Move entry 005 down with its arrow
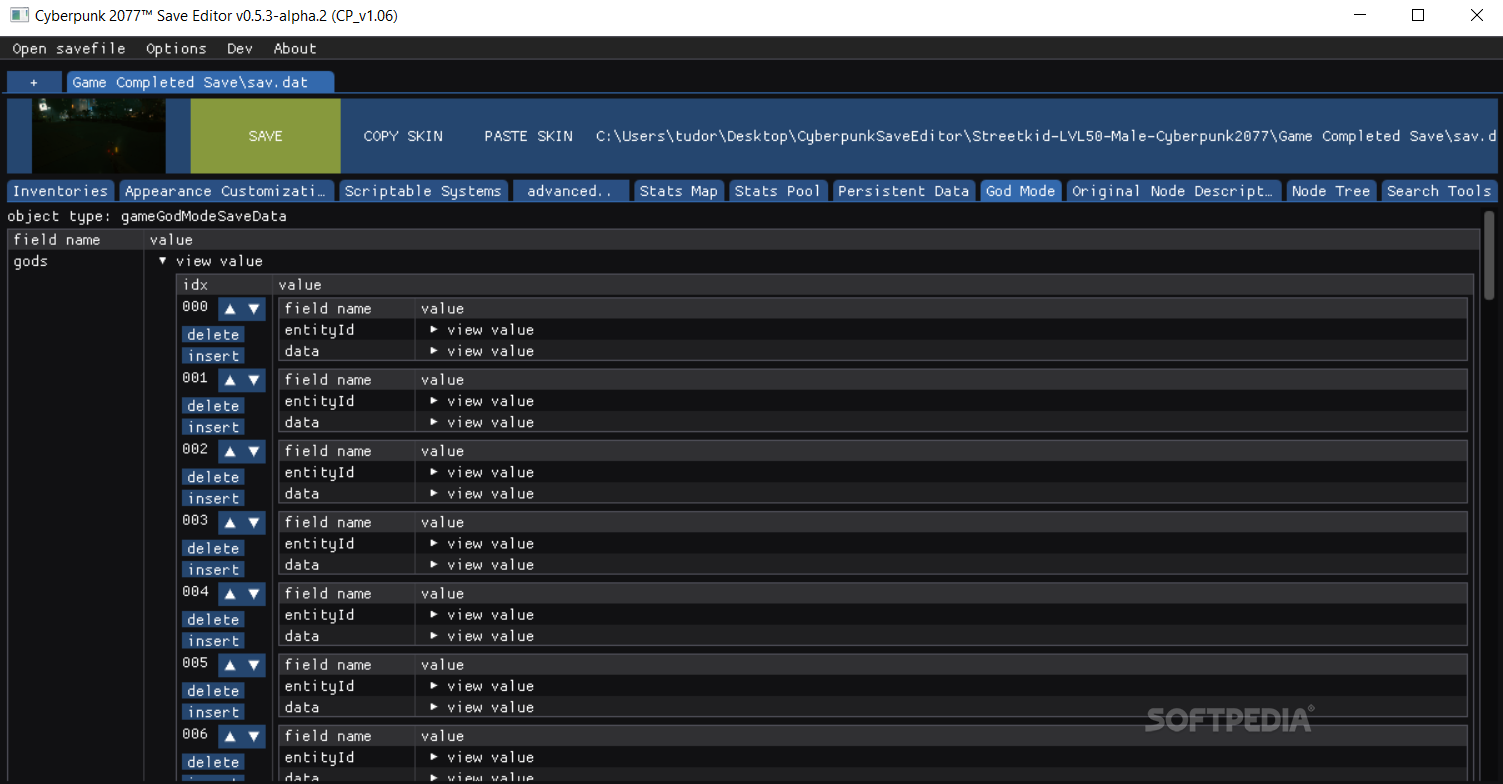 coord(254,665)
